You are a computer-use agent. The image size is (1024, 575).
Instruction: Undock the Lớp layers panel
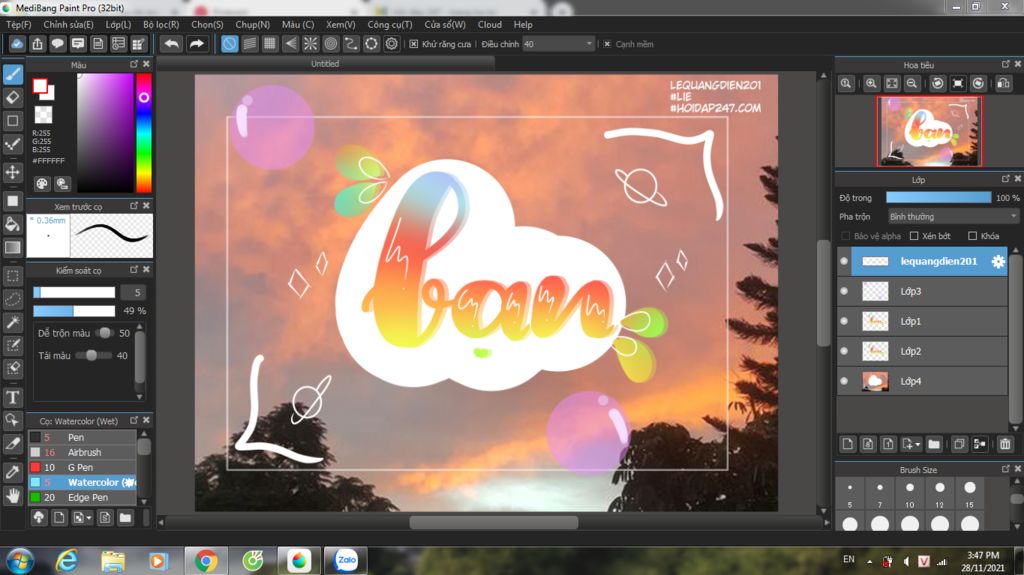(1006, 179)
